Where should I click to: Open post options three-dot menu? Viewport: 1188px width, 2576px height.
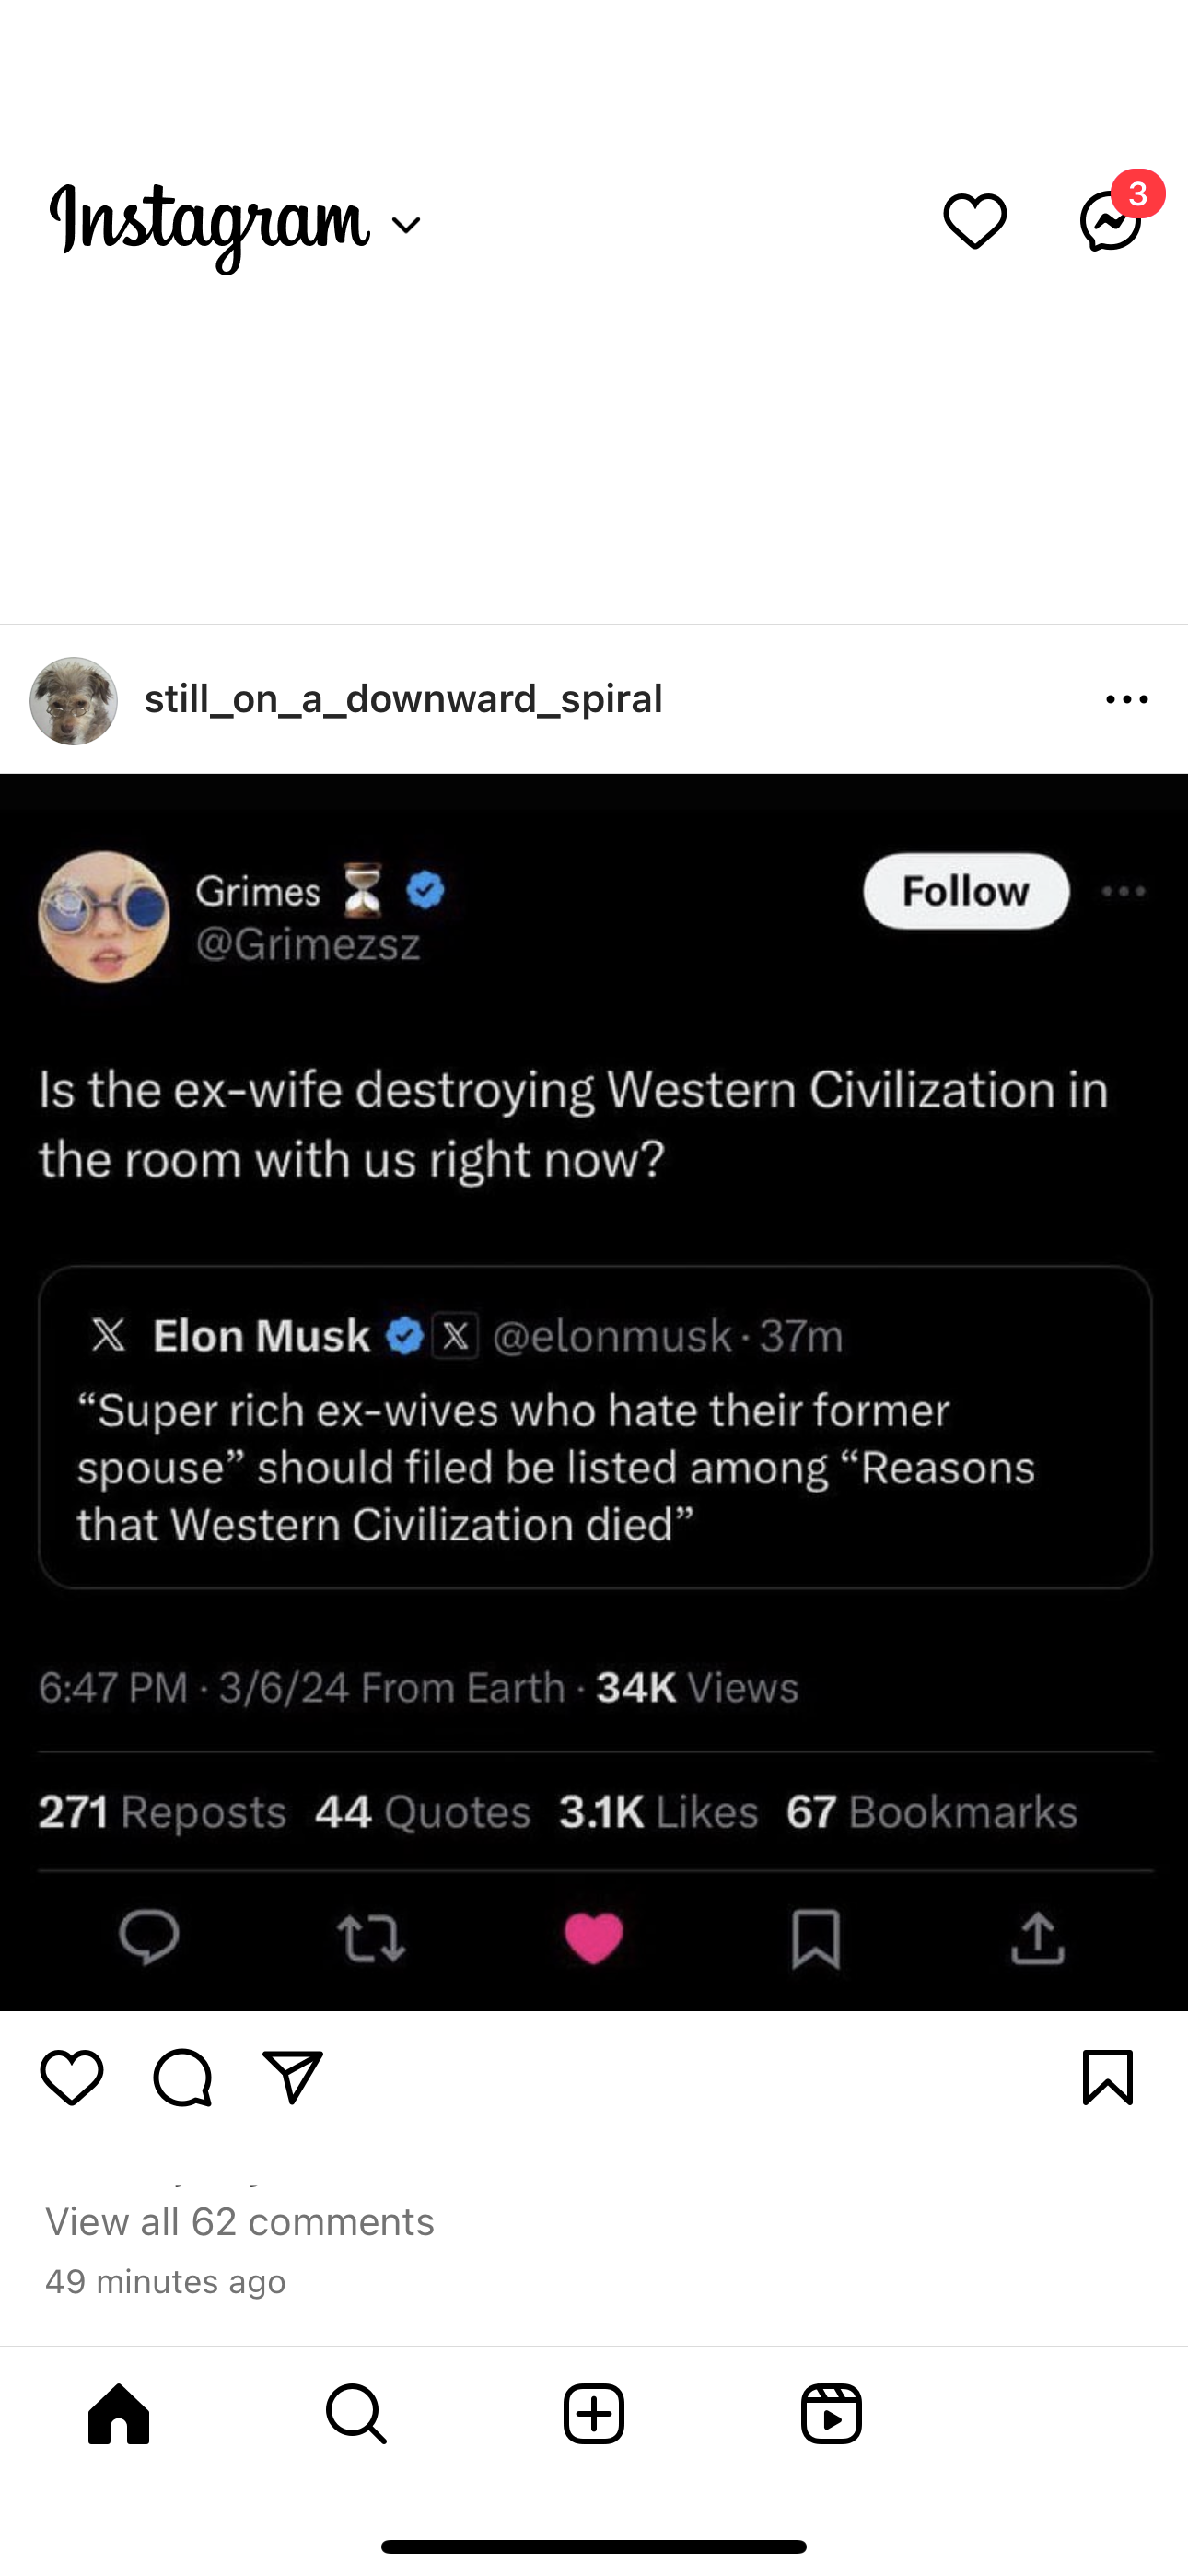(x=1127, y=700)
